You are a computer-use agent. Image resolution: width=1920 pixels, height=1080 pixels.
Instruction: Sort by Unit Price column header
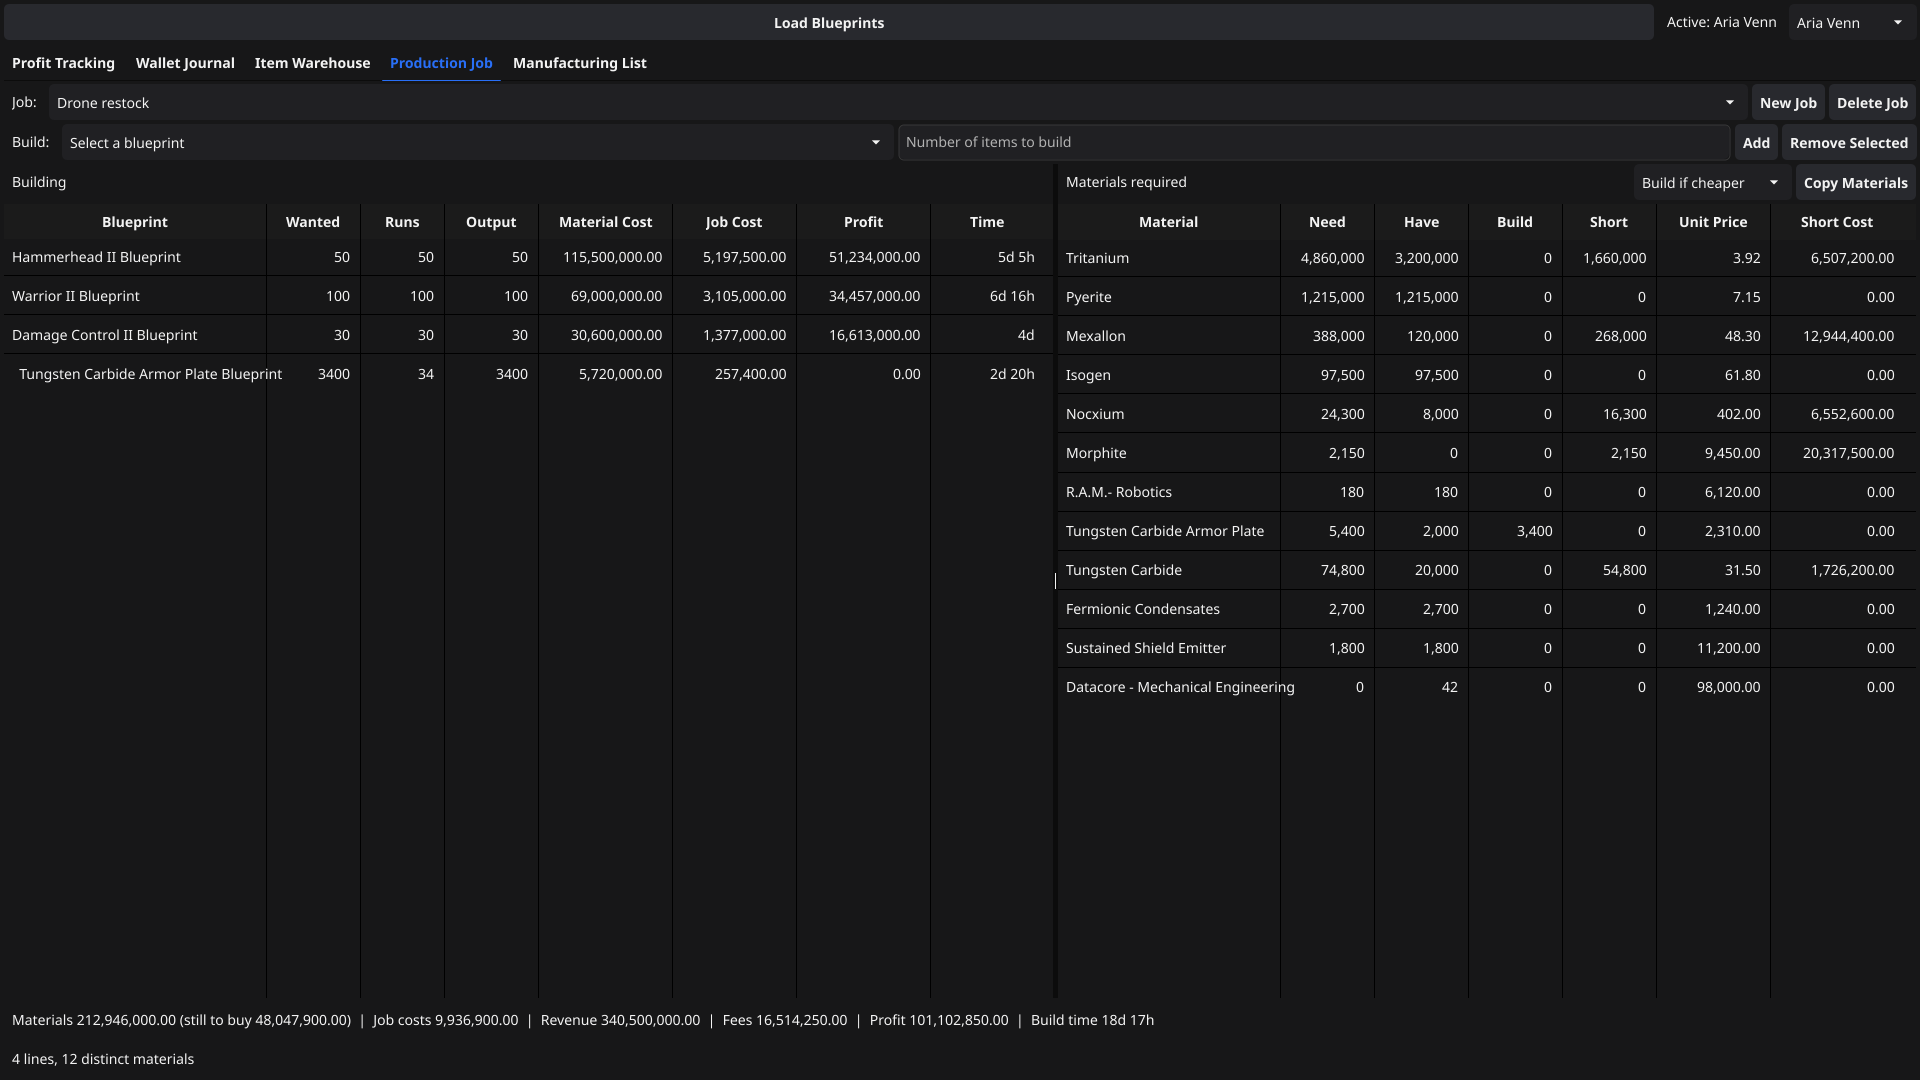point(1713,222)
